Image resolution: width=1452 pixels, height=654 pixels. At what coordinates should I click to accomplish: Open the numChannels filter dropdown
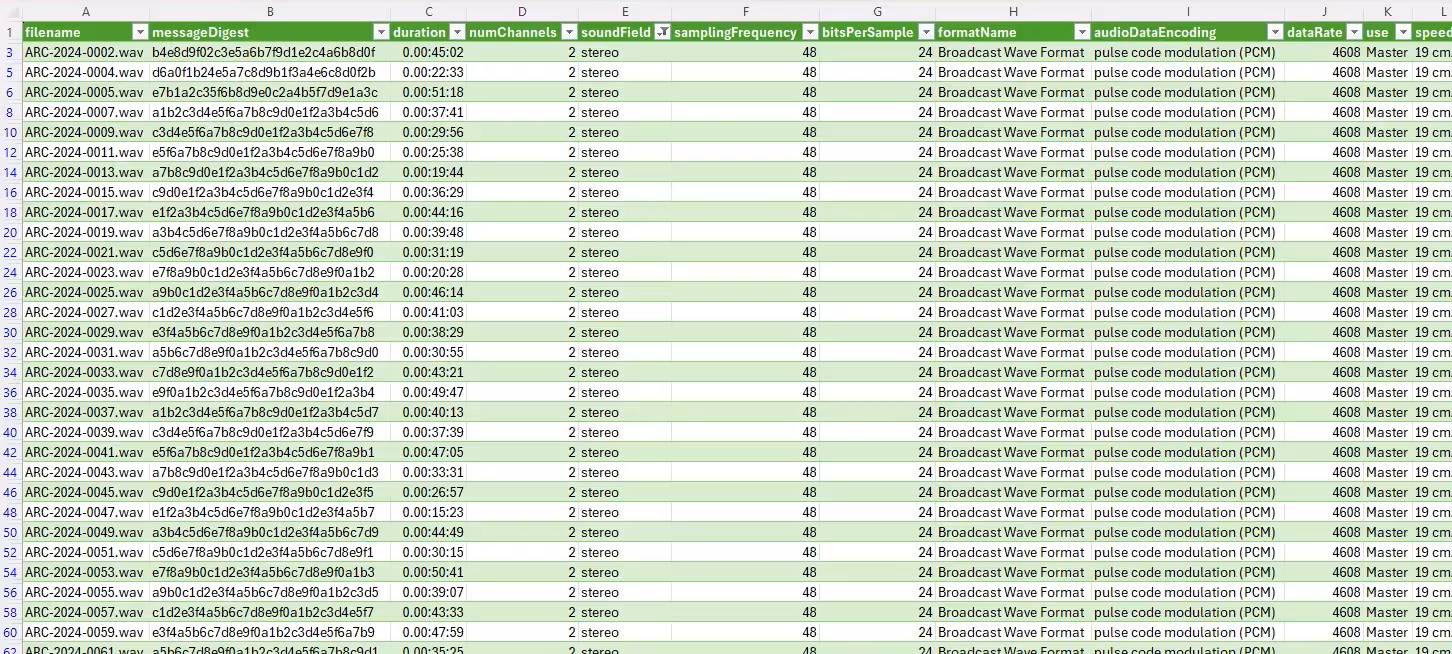pyautogui.click(x=569, y=32)
